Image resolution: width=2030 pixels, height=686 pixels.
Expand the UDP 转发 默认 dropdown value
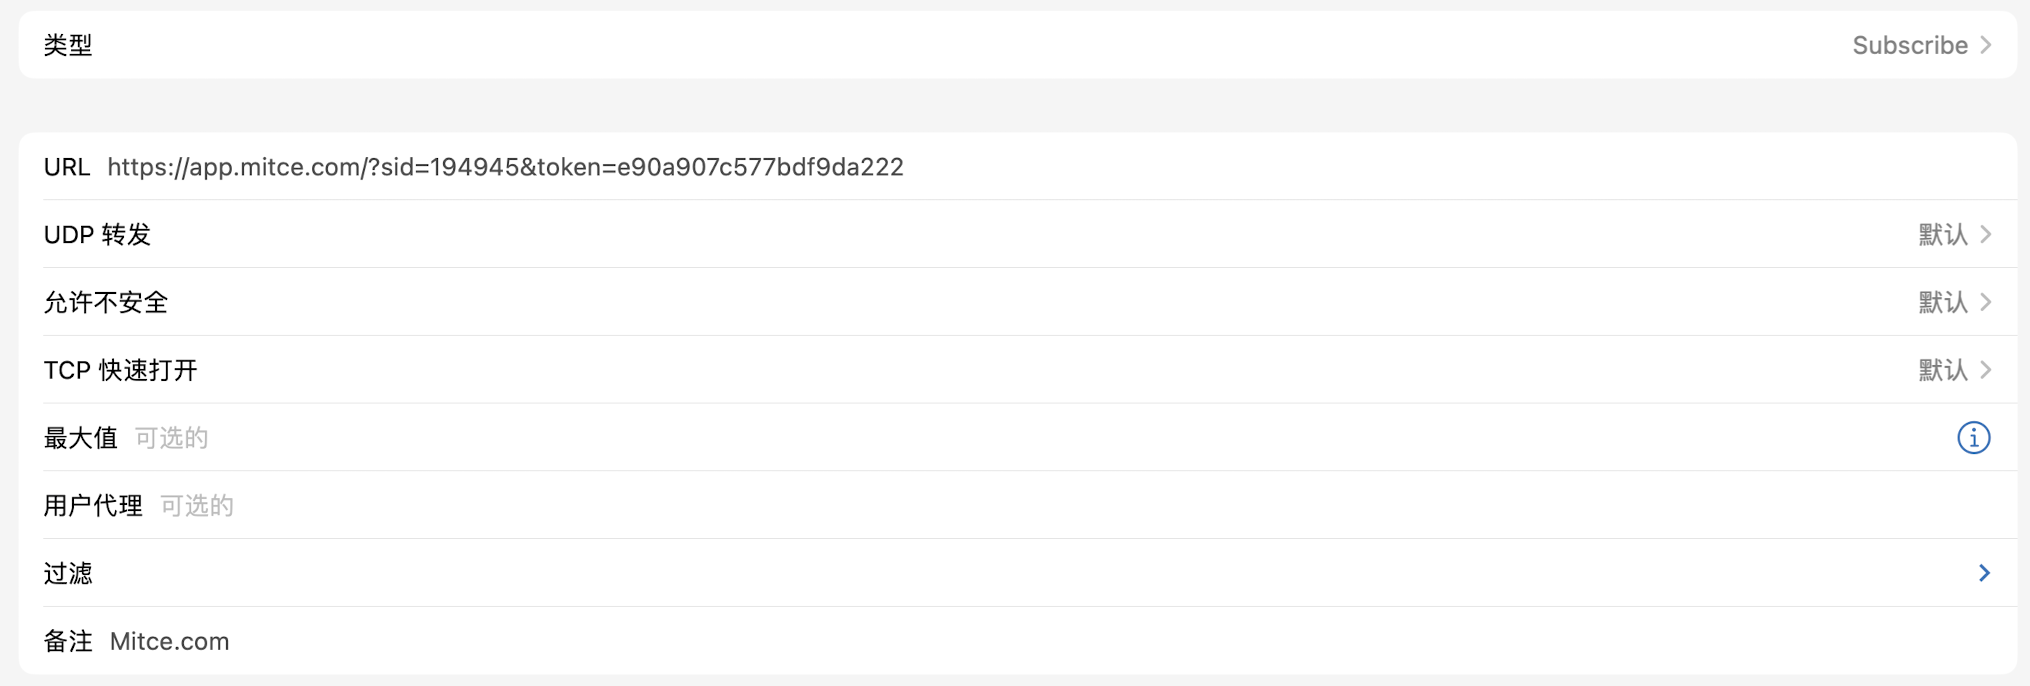(1942, 235)
